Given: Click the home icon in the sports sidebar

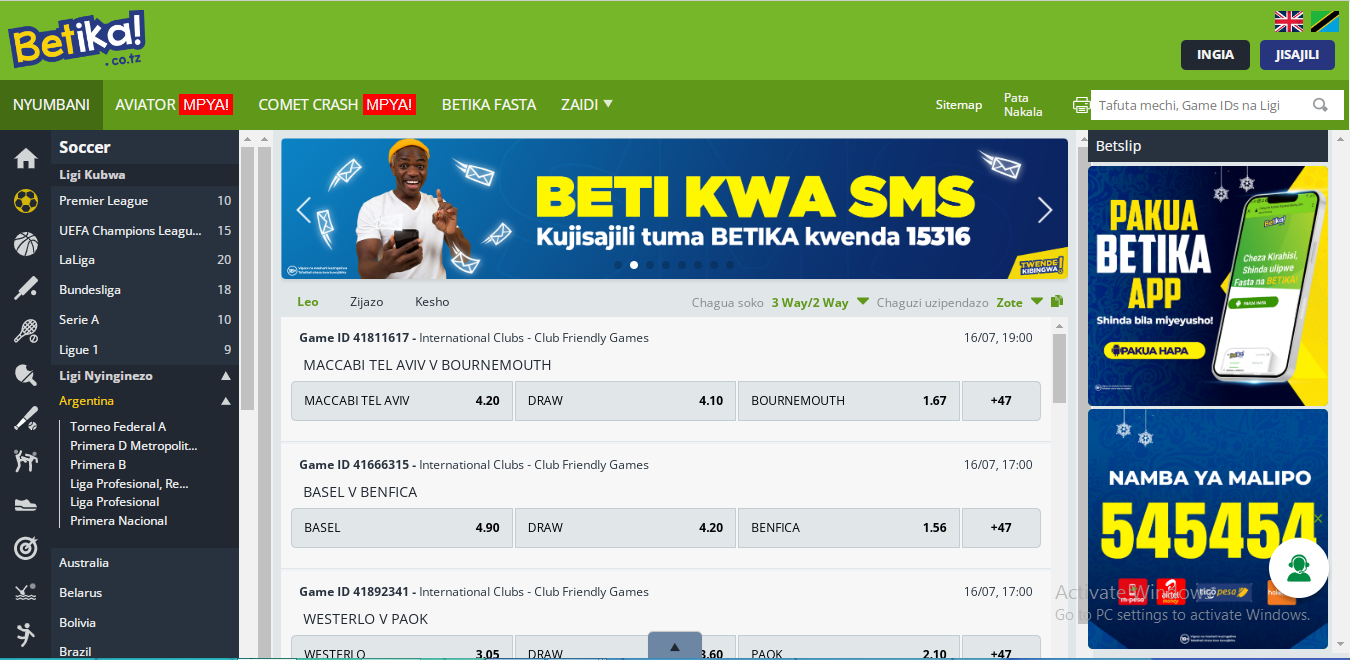Looking at the screenshot, I should 26,158.
